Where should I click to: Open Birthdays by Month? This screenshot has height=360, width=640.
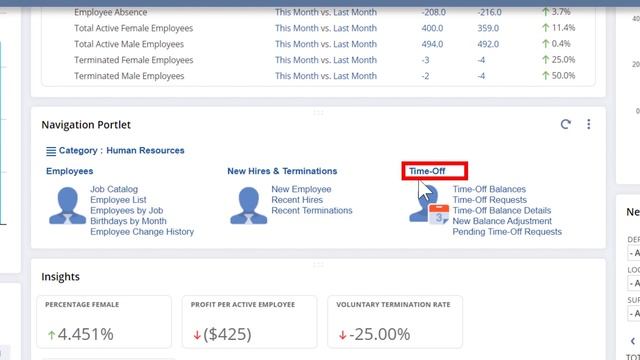[x=128, y=221]
